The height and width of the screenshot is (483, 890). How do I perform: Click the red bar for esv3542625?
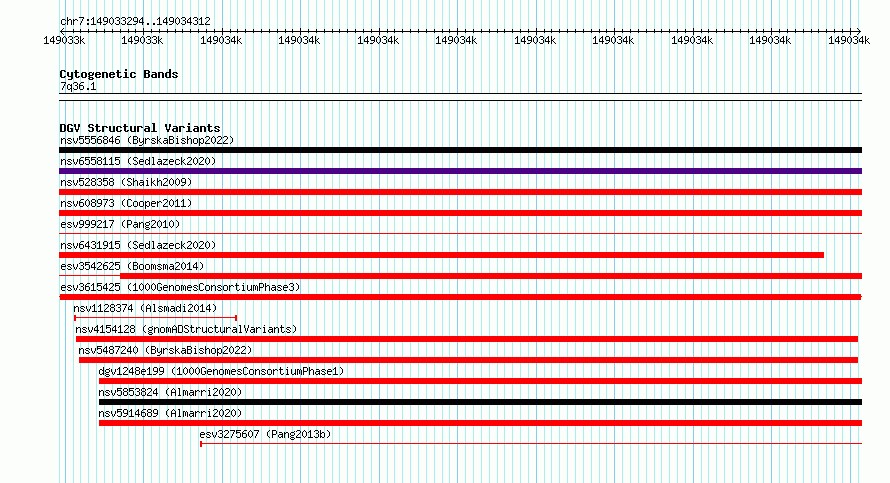[491, 276]
